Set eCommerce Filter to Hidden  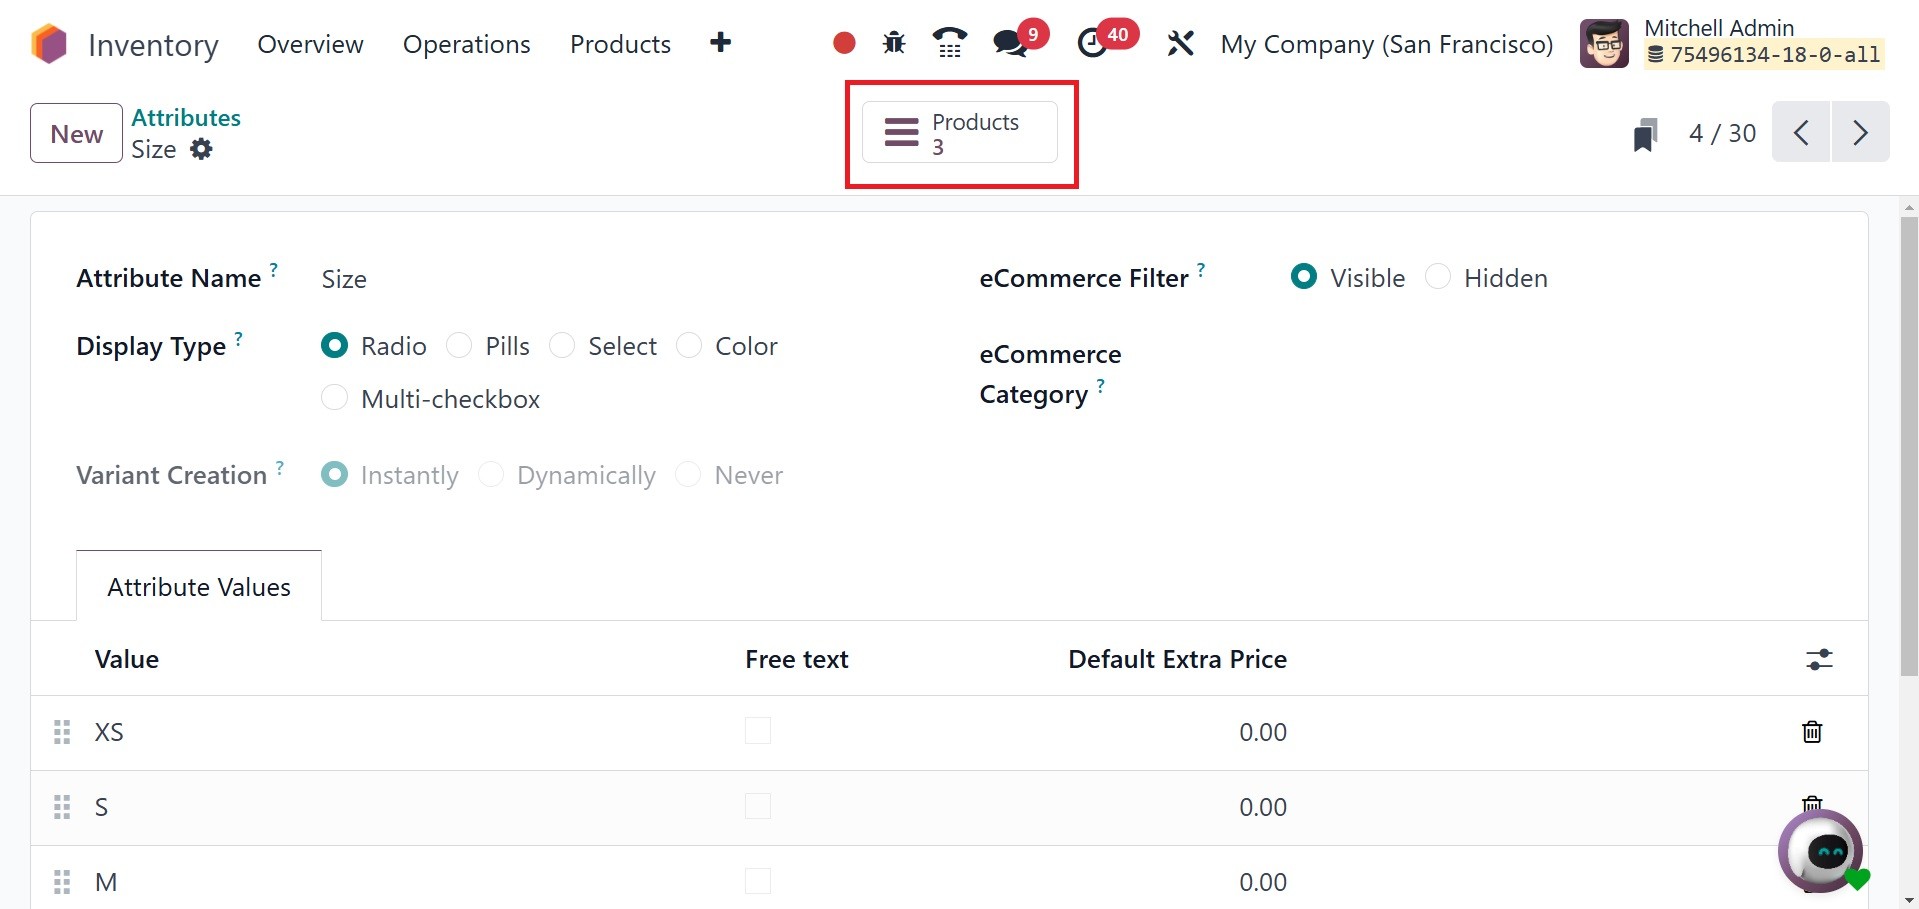pos(1438,277)
